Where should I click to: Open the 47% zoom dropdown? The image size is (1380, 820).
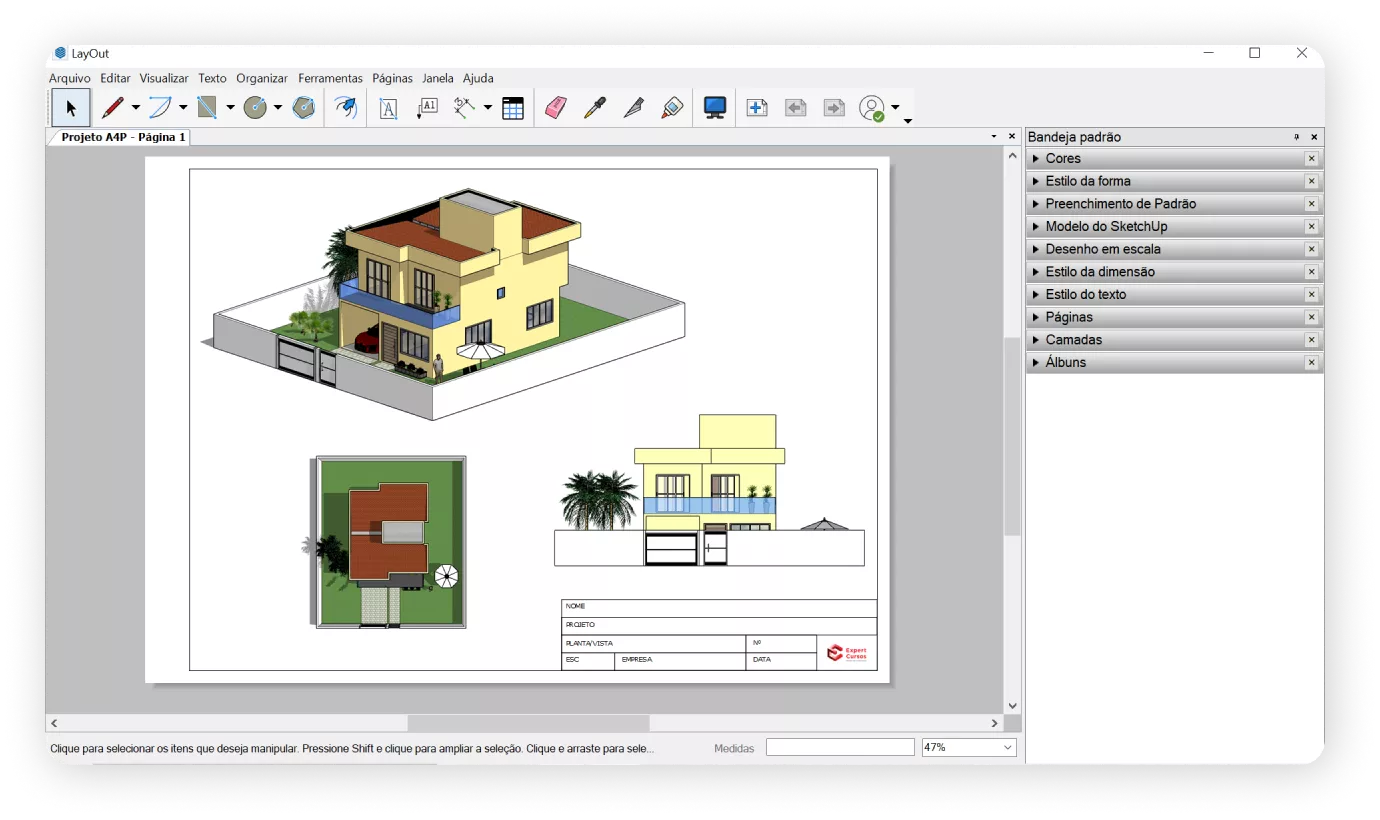[1007, 747]
